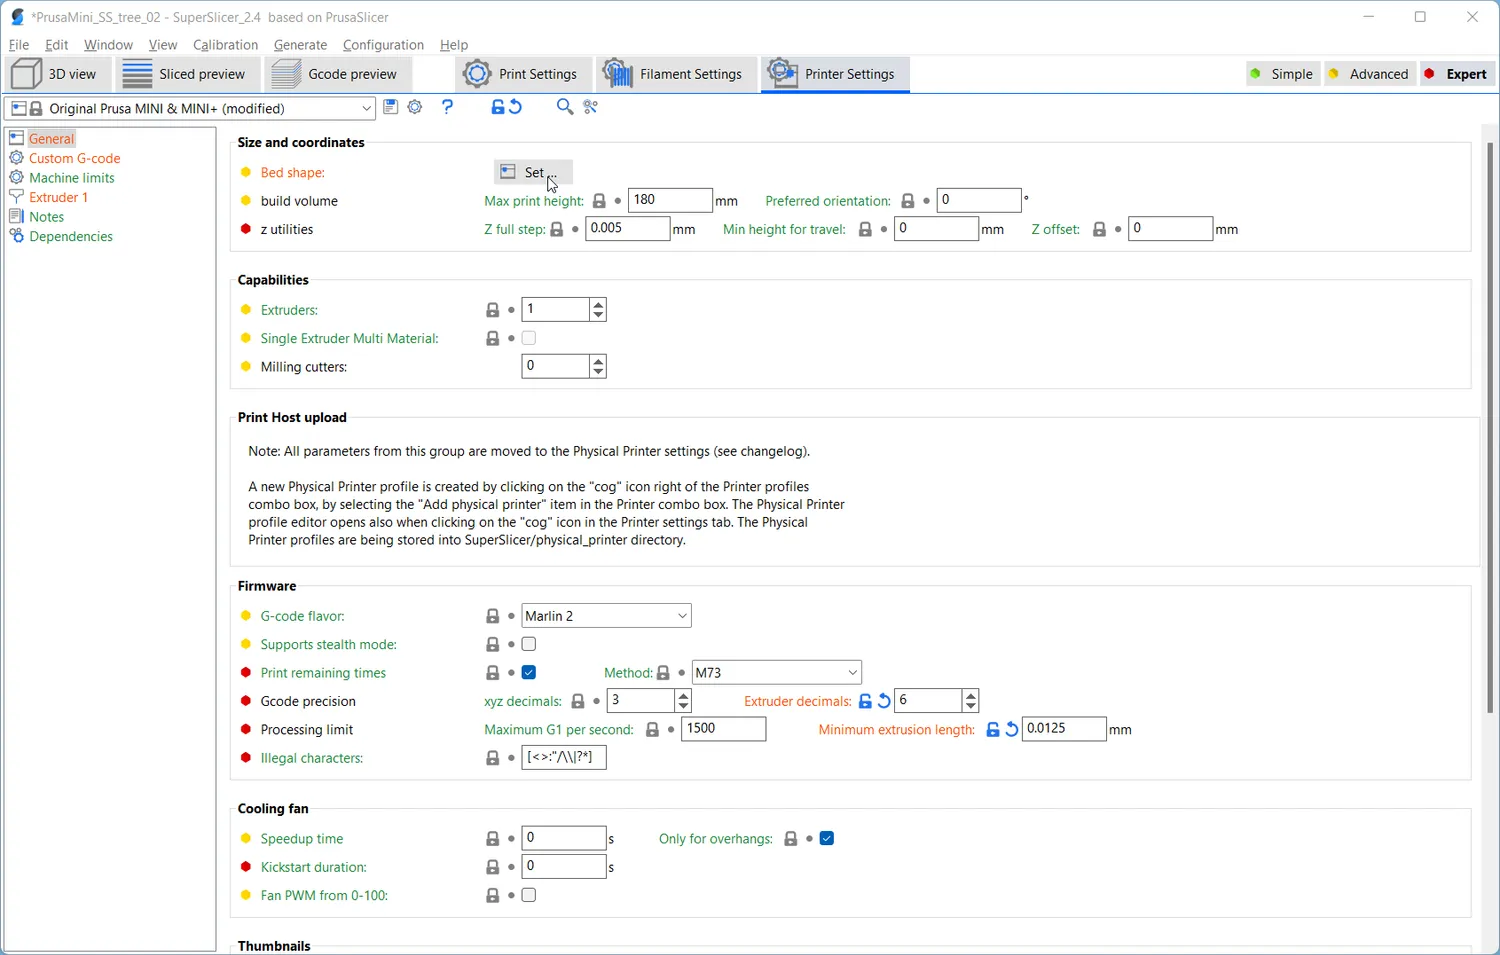Image resolution: width=1500 pixels, height=955 pixels.
Task: Switch to Simple mode
Action: [x=1283, y=74]
